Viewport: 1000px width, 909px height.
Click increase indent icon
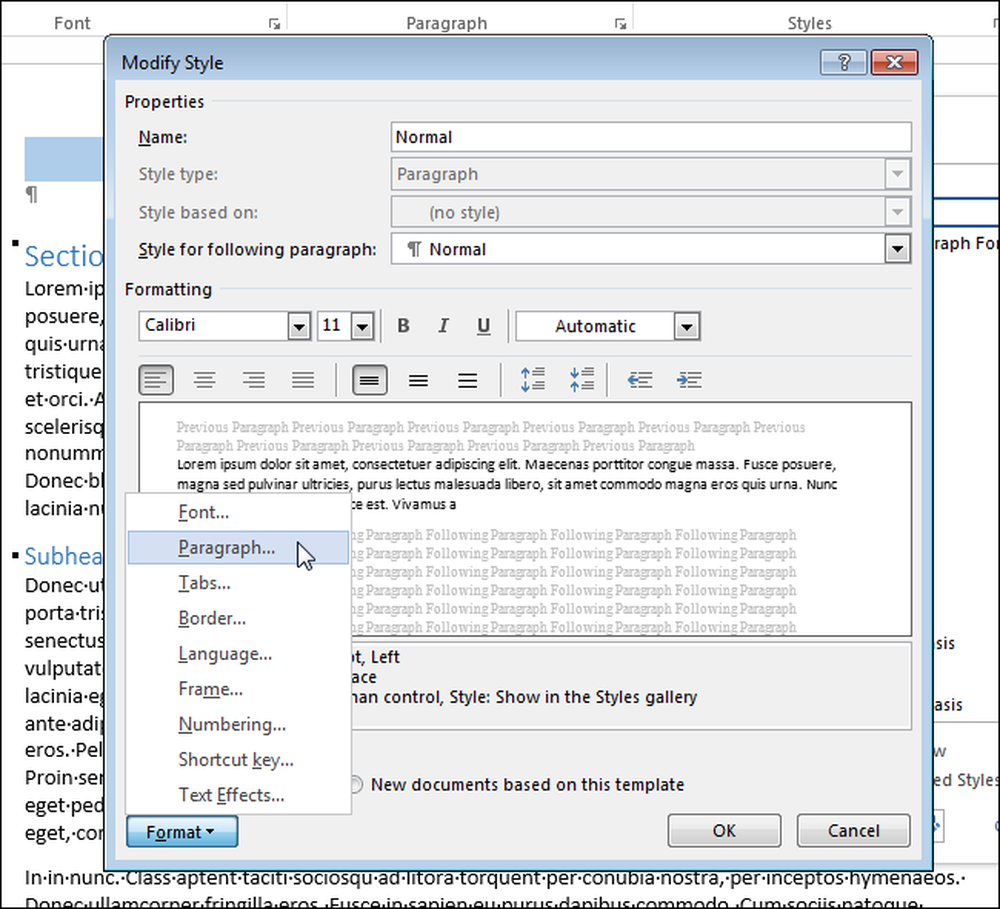click(x=689, y=381)
